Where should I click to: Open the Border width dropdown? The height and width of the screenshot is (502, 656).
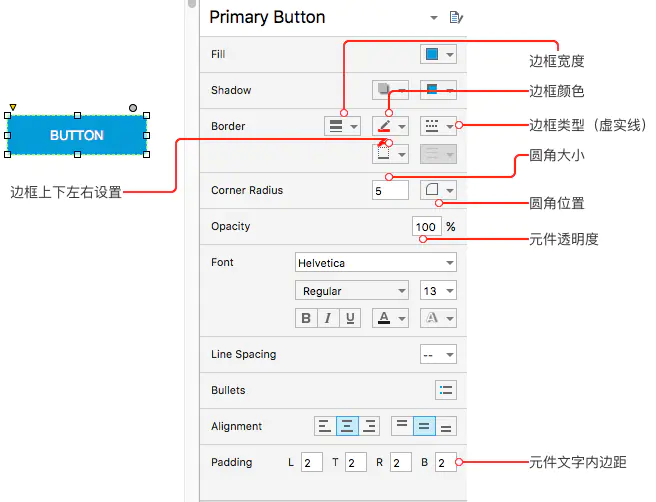pos(342,126)
